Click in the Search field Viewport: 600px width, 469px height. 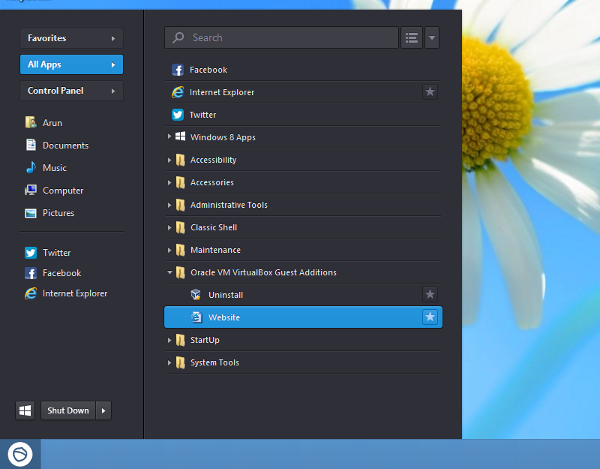[282, 37]
